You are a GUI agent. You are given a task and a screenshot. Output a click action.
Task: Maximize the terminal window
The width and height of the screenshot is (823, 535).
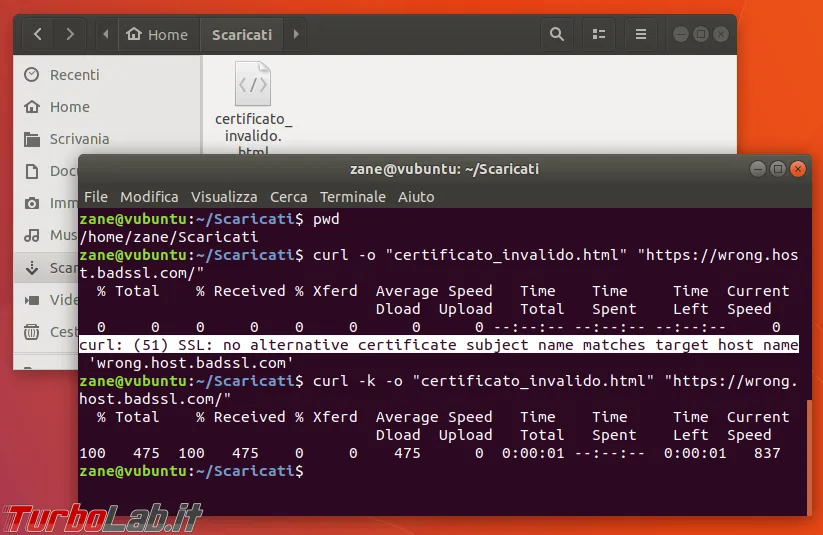click(778, 169)
